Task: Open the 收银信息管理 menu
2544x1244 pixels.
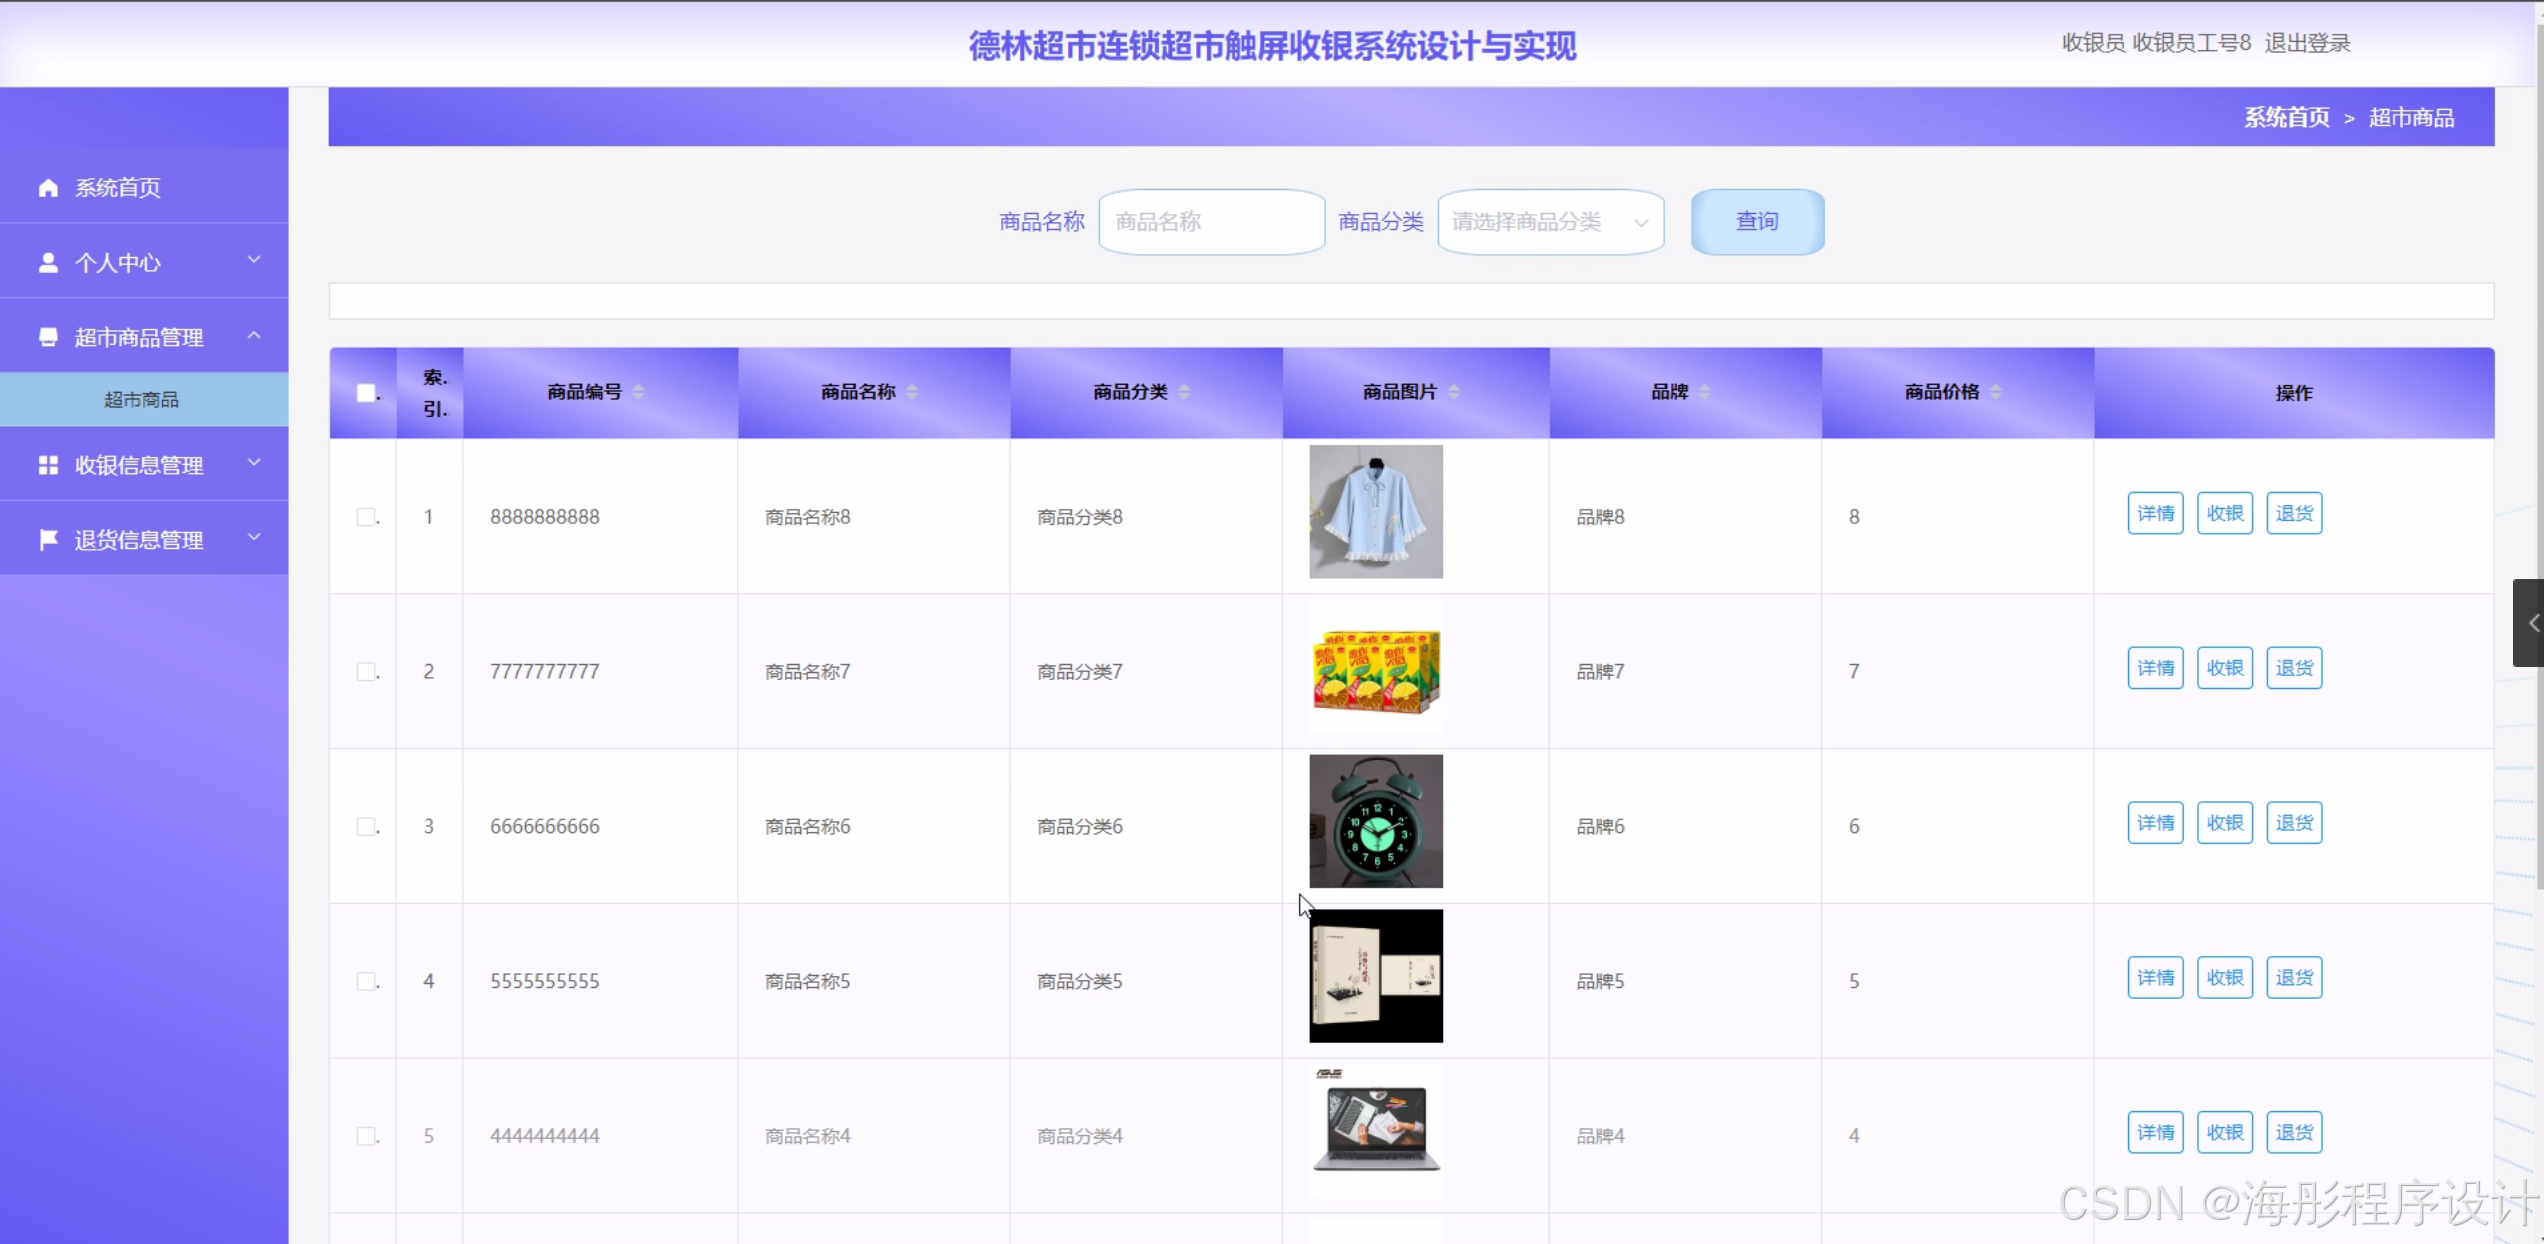Action: pos(140,465)
